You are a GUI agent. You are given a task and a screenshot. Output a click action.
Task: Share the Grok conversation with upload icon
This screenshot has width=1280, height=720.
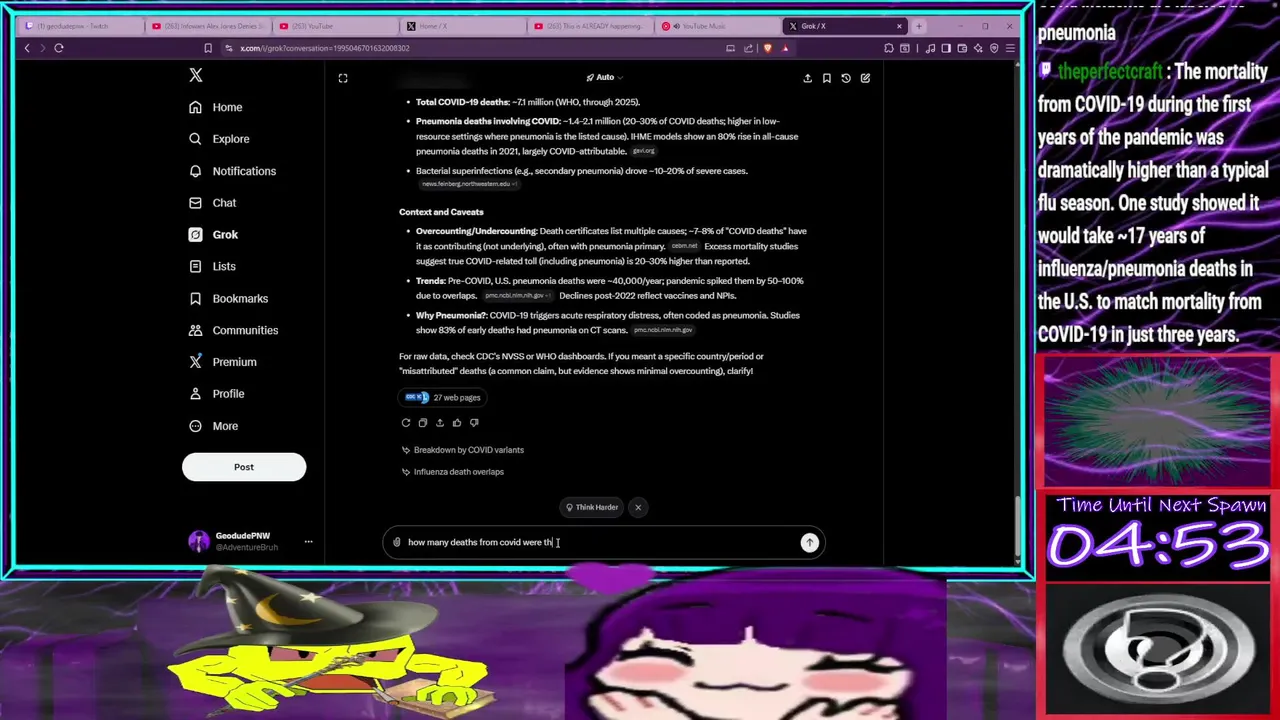tap(808, 78)
